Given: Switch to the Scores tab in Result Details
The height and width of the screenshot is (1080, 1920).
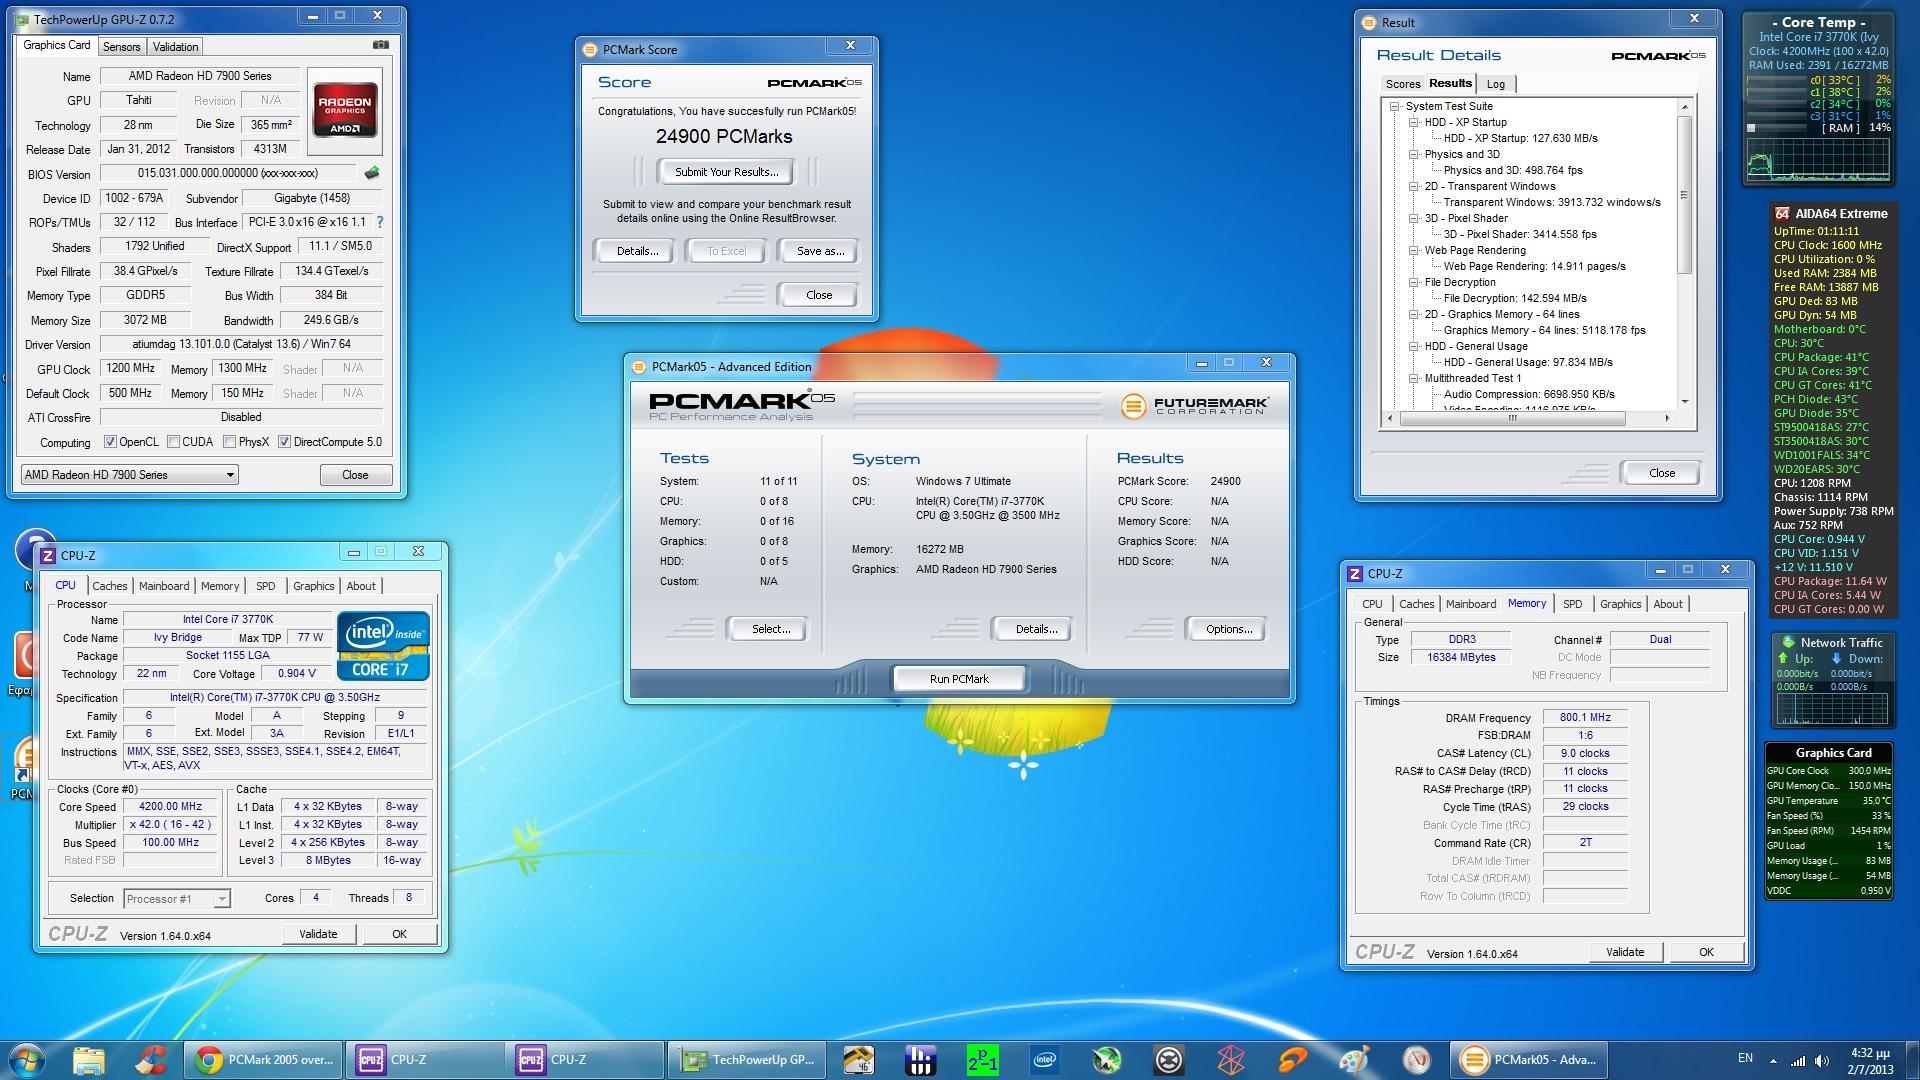Looking at the screenshot, I should pyautogui.click(x=1402, y=84).
